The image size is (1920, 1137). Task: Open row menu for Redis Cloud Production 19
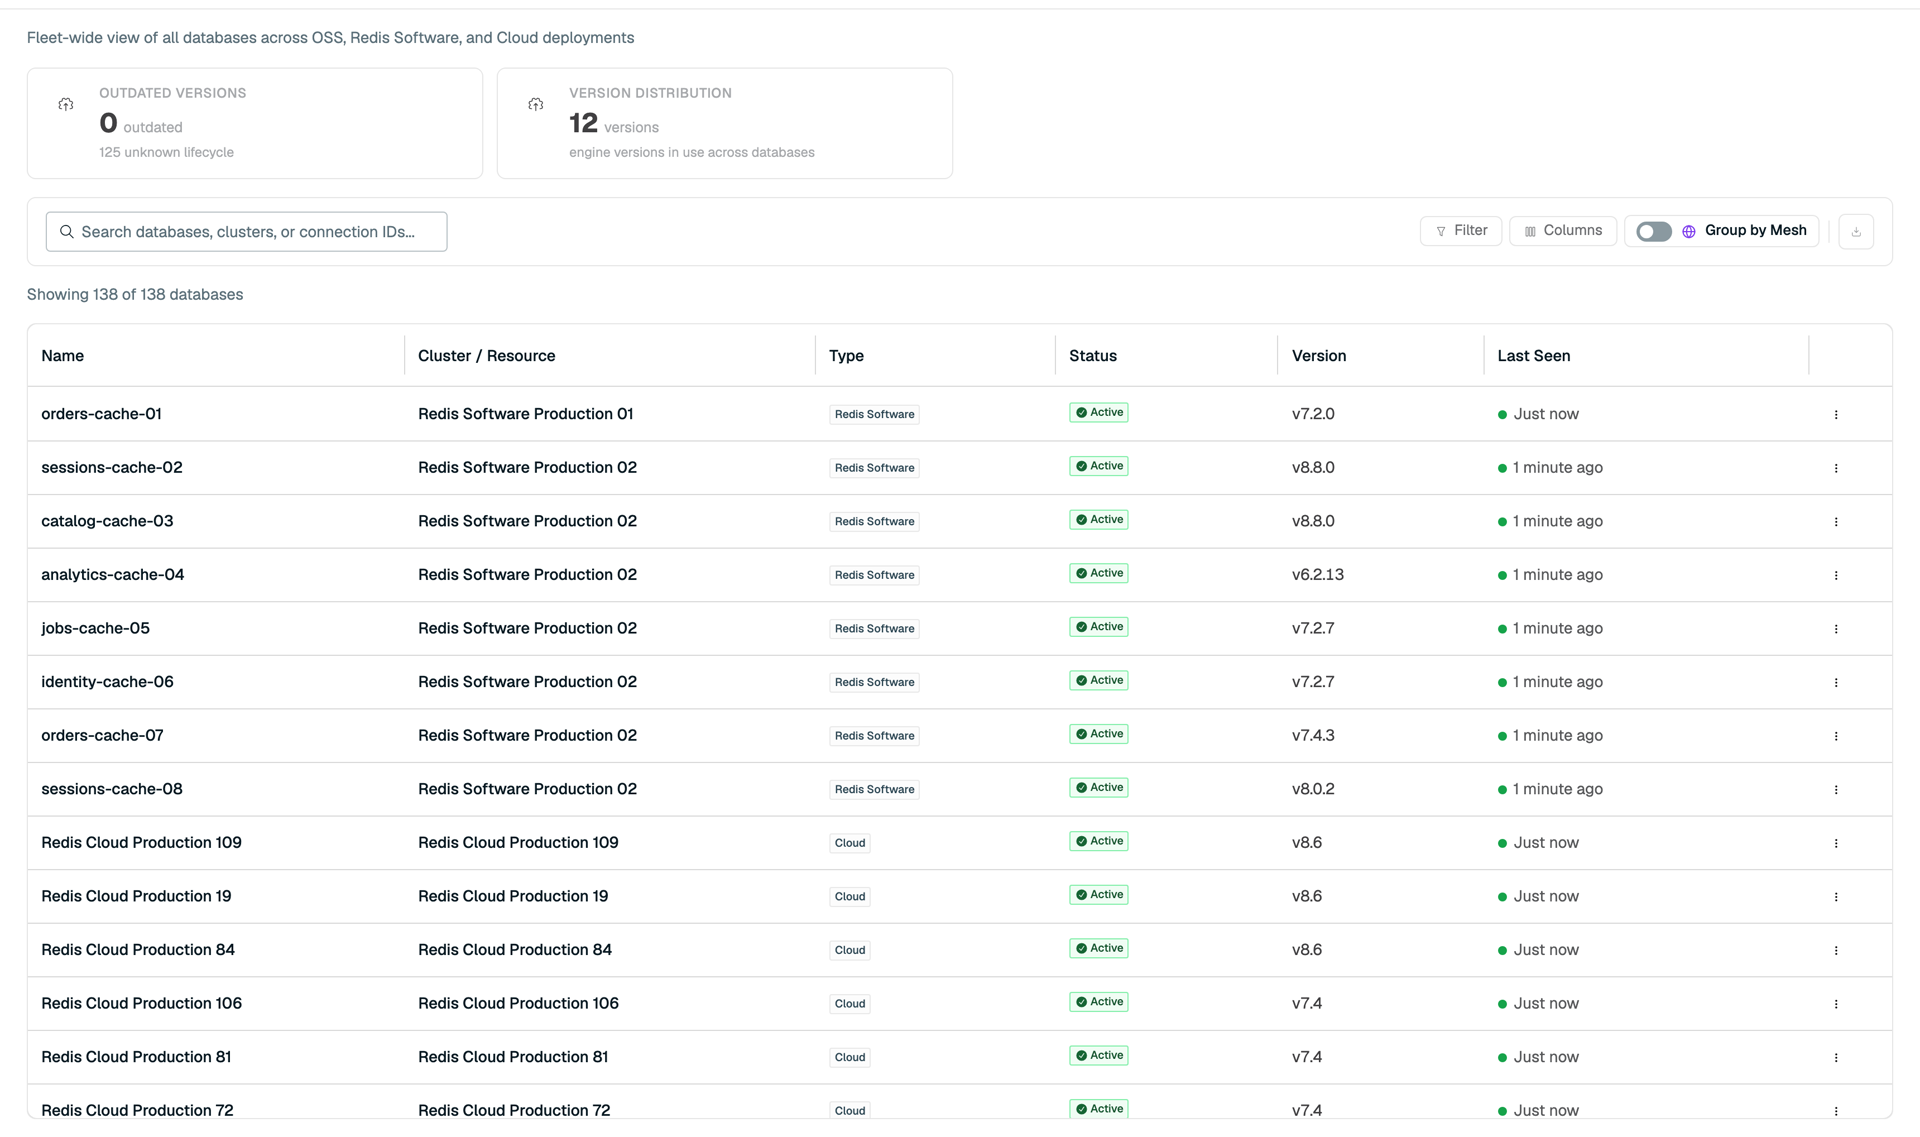click(1836, 897)
